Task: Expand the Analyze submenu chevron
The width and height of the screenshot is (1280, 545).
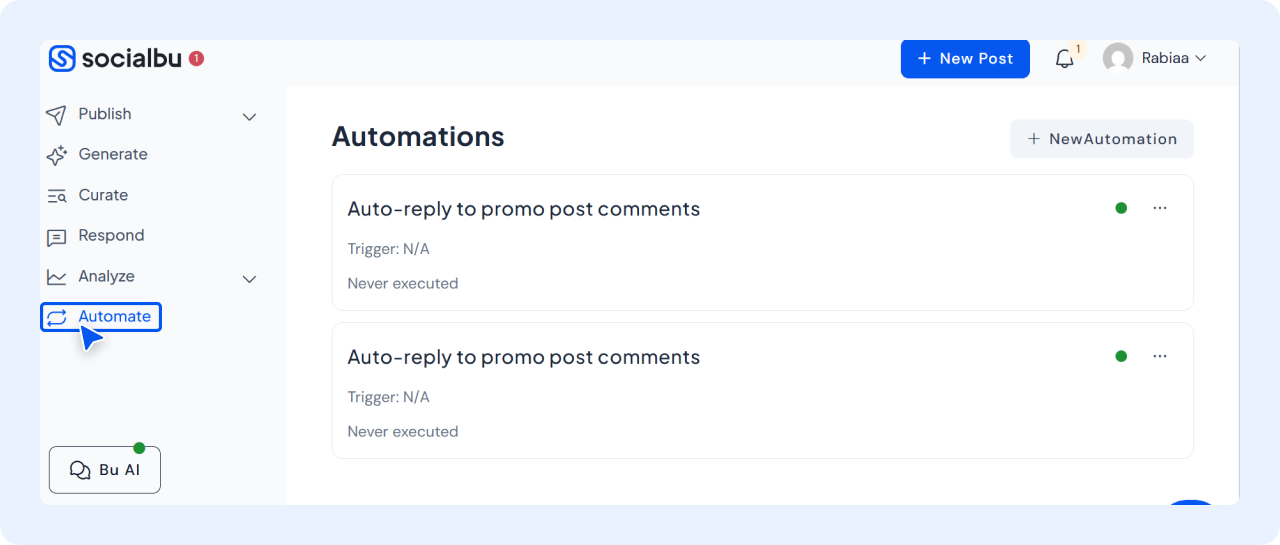Action: pyautogui.click(x=250, y=279)
